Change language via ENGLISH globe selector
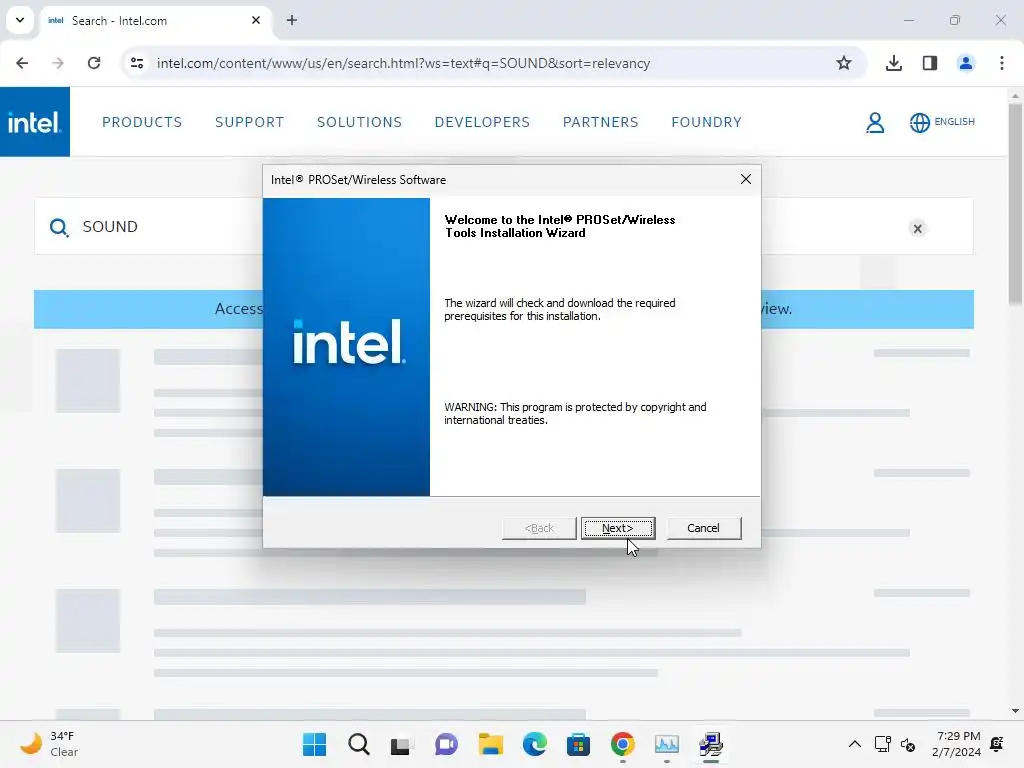 942,122
